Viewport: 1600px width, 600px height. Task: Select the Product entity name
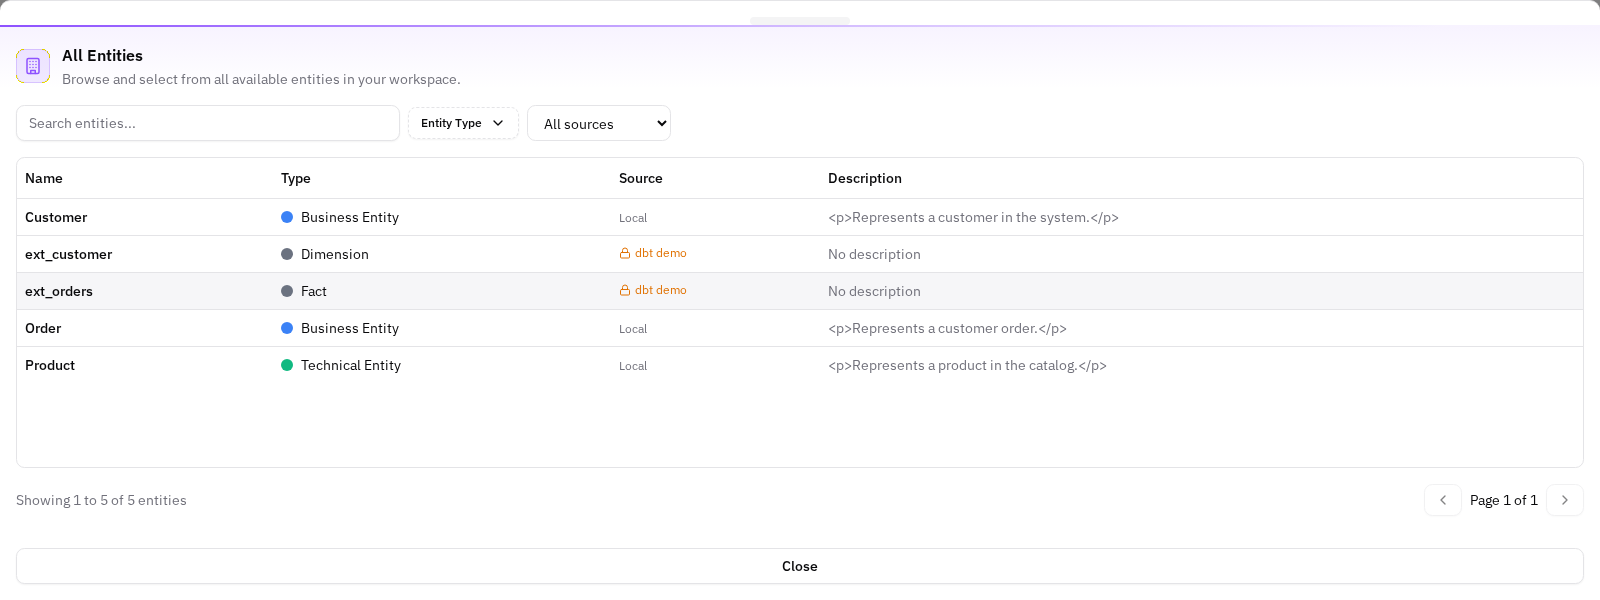click(50, 365)
